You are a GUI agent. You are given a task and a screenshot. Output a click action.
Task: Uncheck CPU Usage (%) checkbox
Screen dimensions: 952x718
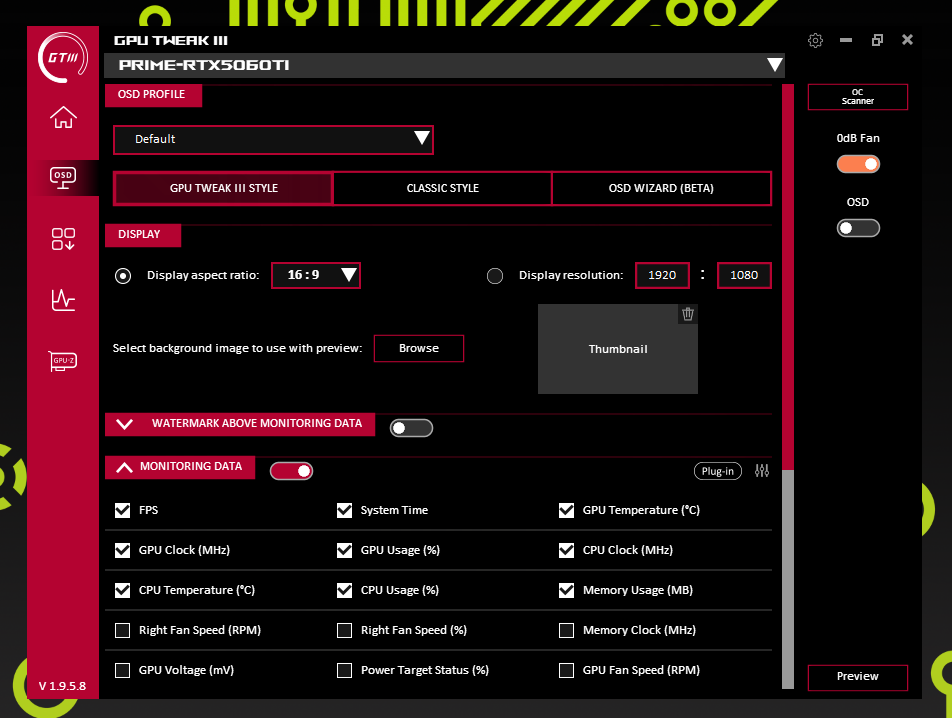click(344, 590)
